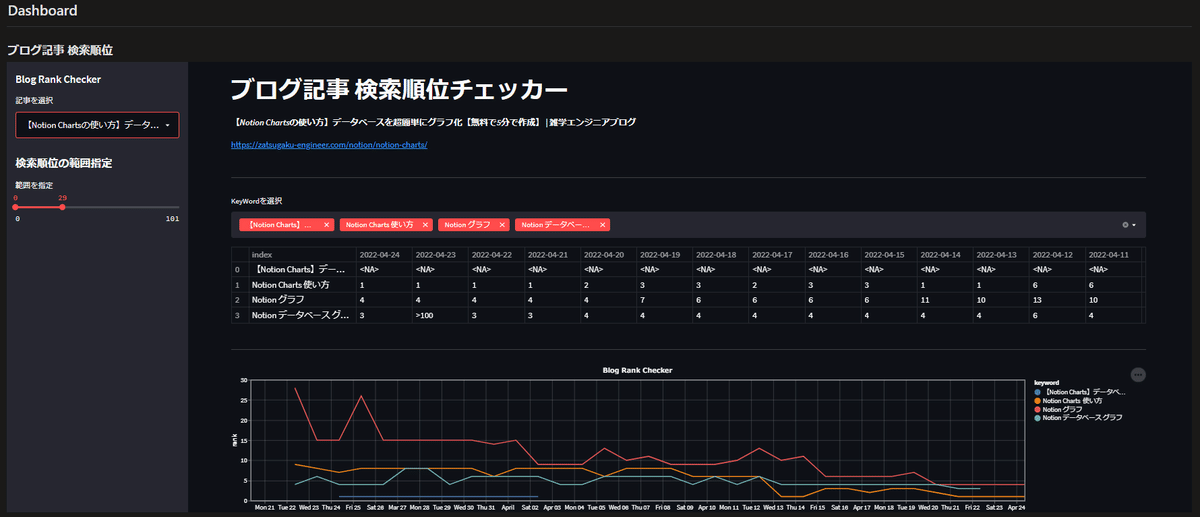Open the 記事を選択 article dropdown
The height and width of the screenshot is (517, 1200).
coord(97,125)
